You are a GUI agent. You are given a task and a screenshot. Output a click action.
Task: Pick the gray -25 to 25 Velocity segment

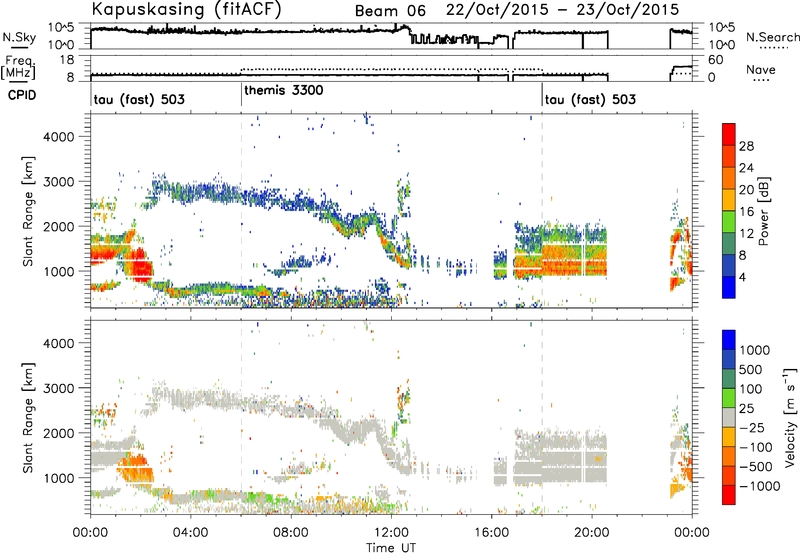729,417
